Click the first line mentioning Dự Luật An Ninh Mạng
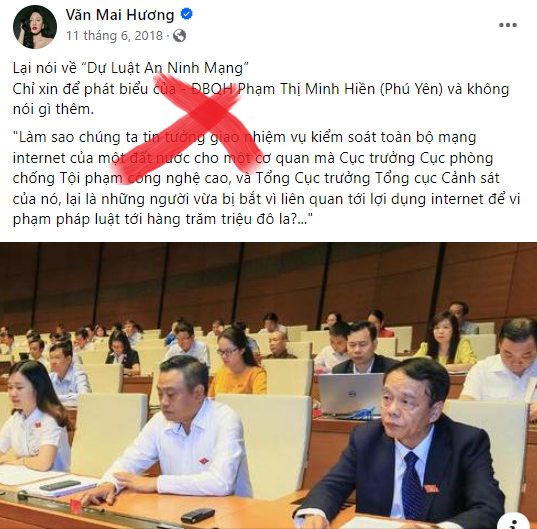 click(130, 68)
